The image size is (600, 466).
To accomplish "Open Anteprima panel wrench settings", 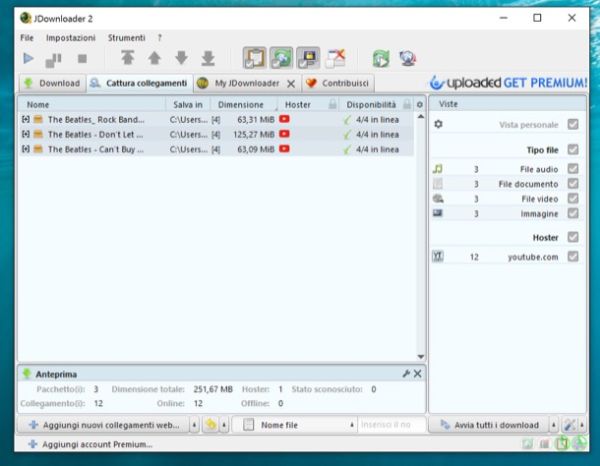I will tap(406, 373).
